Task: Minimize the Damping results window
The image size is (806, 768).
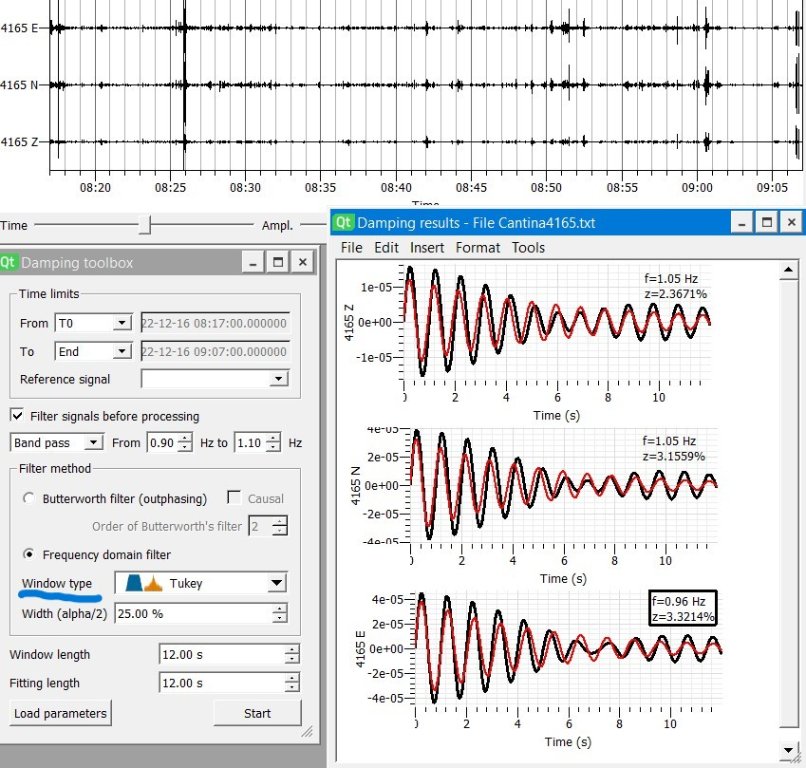Action: coord(740,223)
